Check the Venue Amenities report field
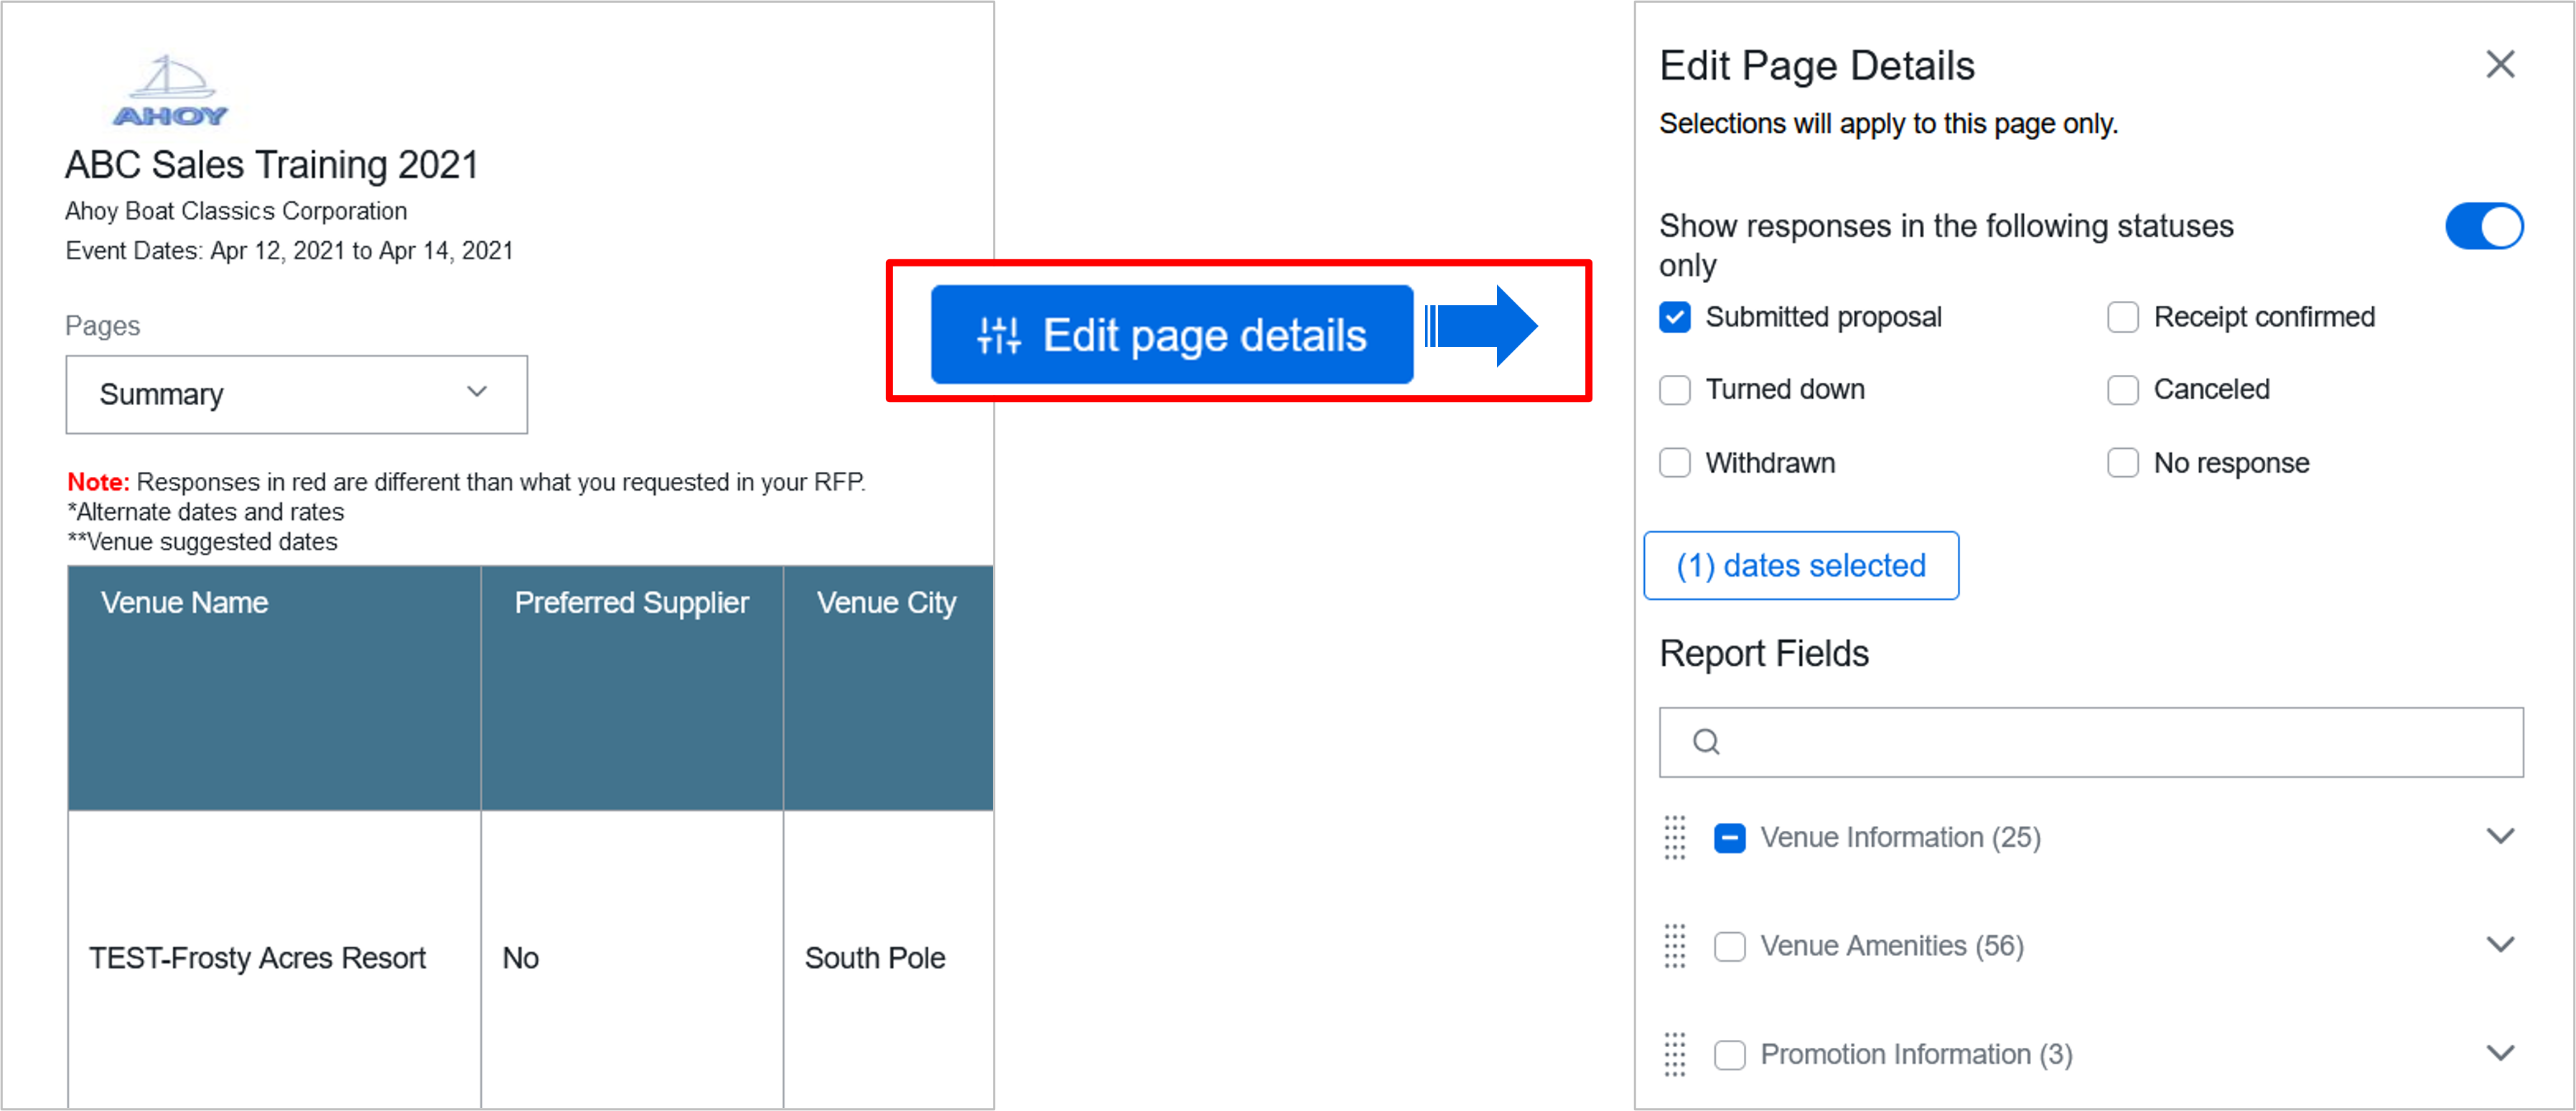Viewport: 2576px width, 1111px height. [1729, 946]
